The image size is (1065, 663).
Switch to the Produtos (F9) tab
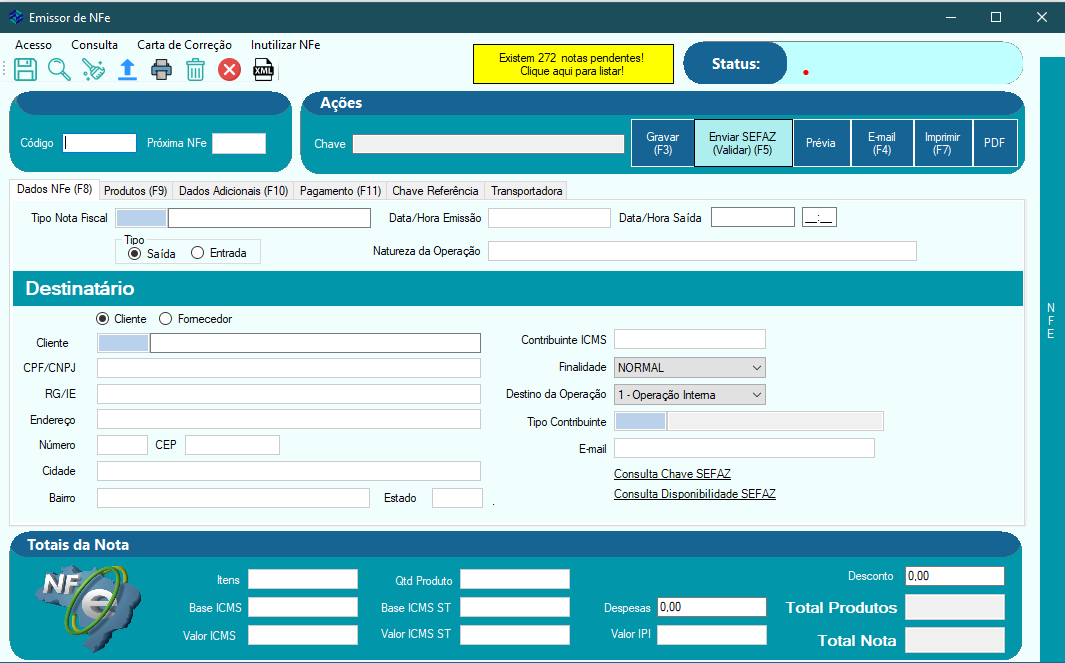[x=135, y=191]
